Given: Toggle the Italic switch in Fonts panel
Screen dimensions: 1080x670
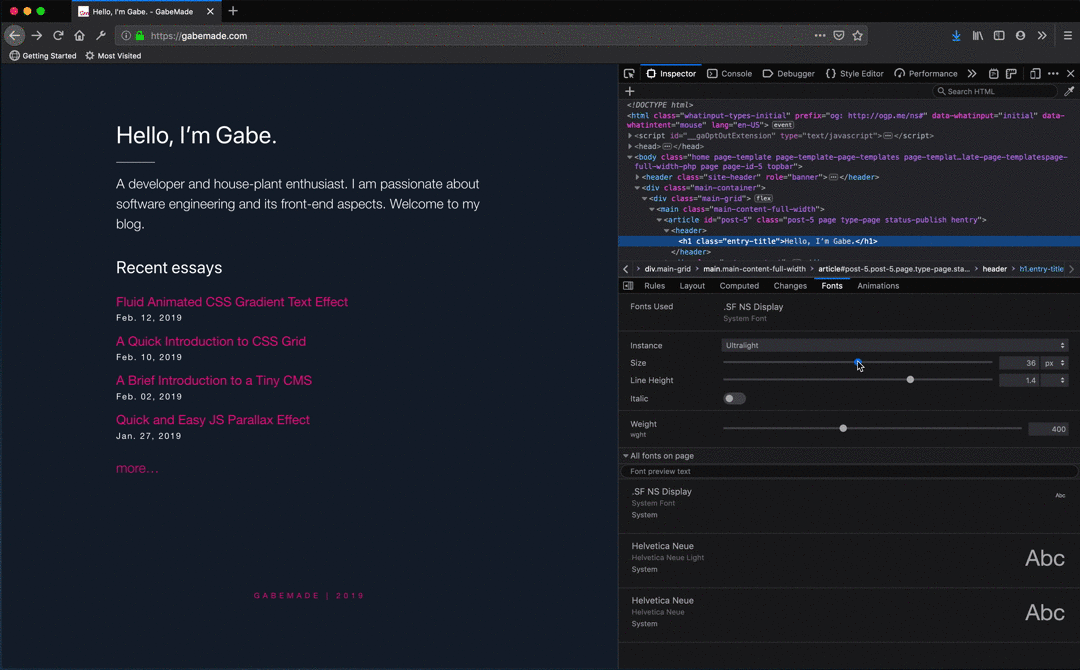Looking at the screenshot, I should coord(734,399).
